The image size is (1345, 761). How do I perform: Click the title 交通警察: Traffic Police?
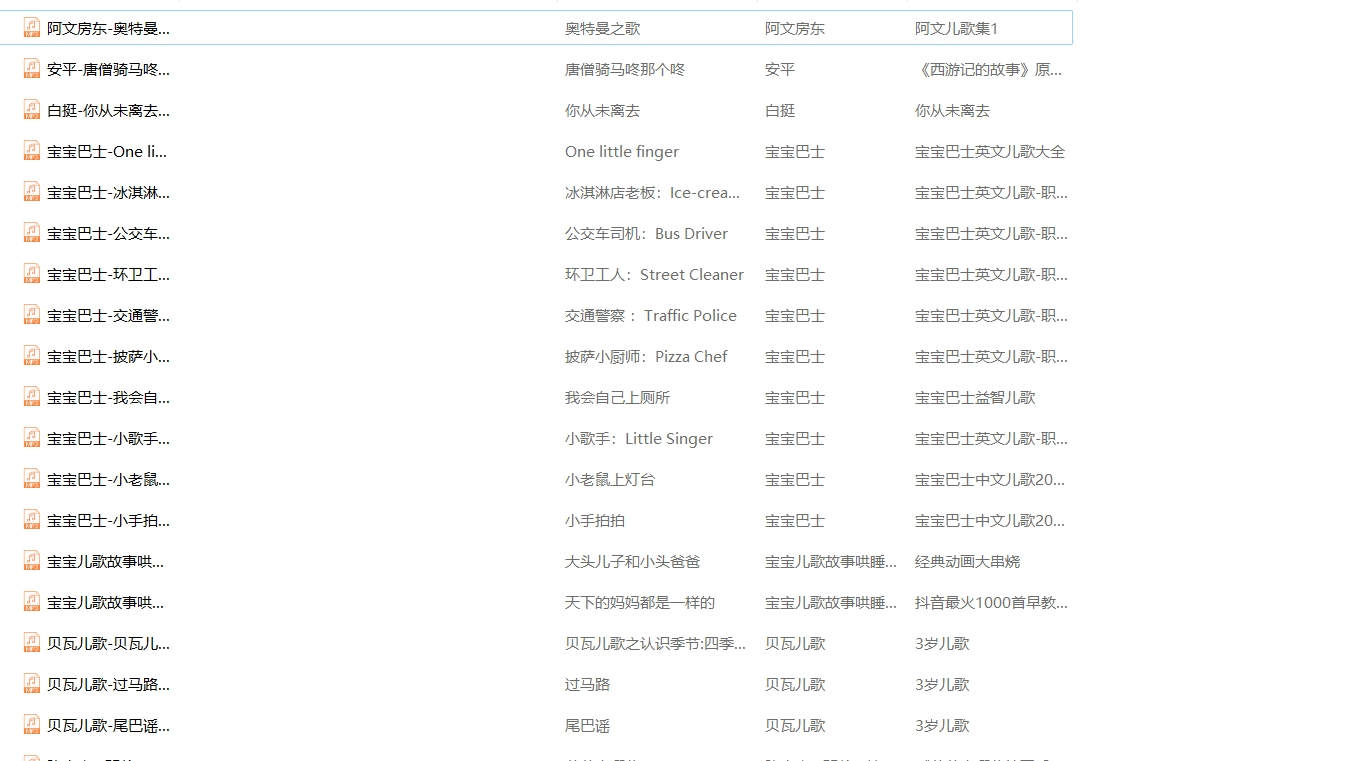click(x=650, y=316)
